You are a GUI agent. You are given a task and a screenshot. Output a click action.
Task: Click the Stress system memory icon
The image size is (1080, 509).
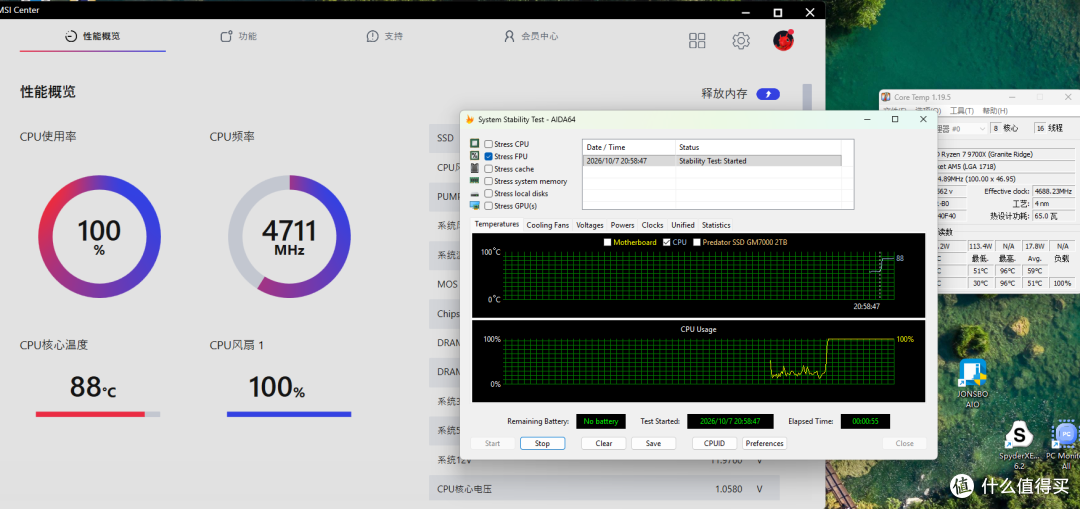coord(475,180)
